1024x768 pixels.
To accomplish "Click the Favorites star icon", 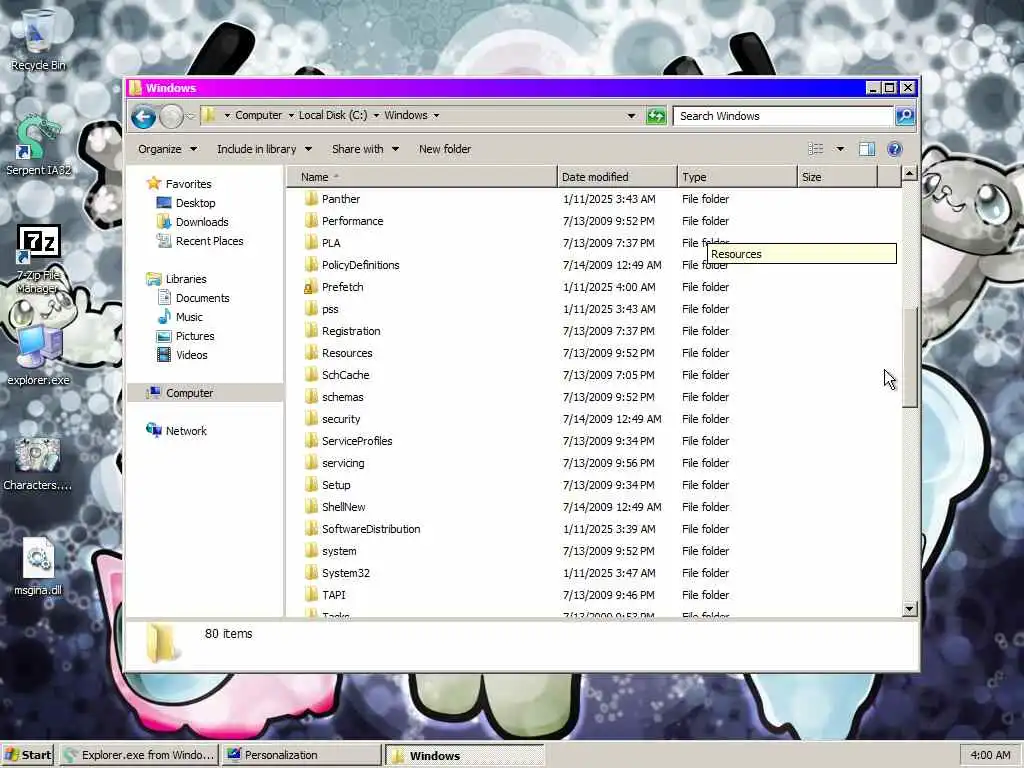I will (154, 184).
